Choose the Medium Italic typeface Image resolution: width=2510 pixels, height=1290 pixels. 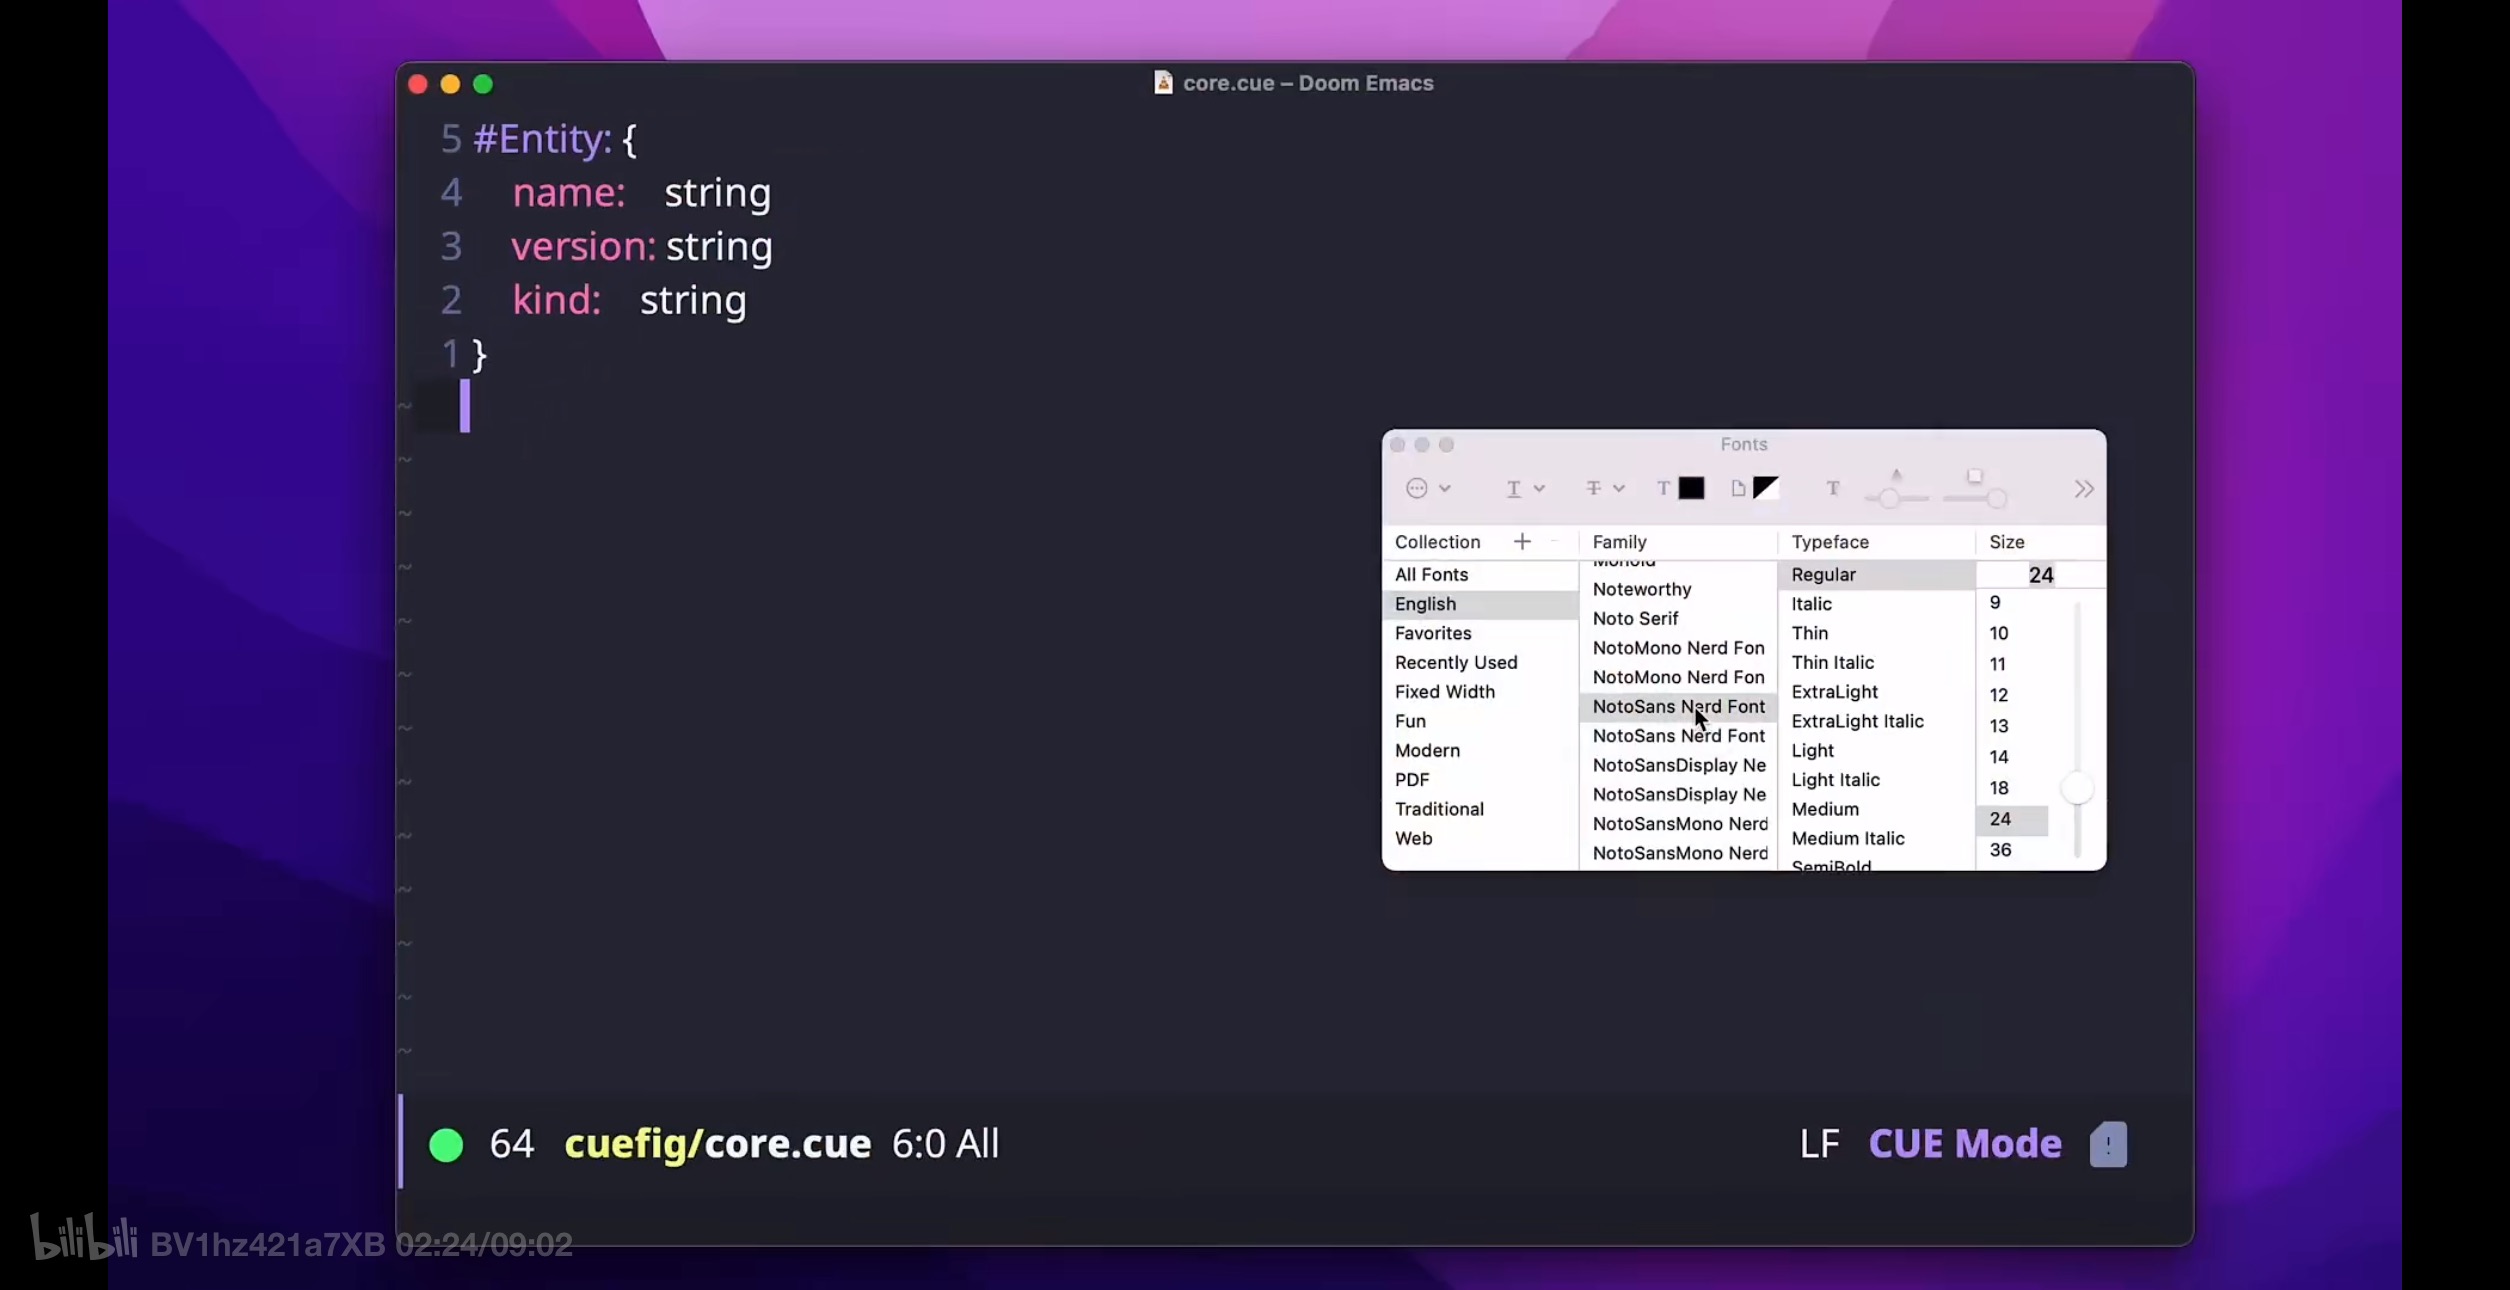coord(1876,838)
